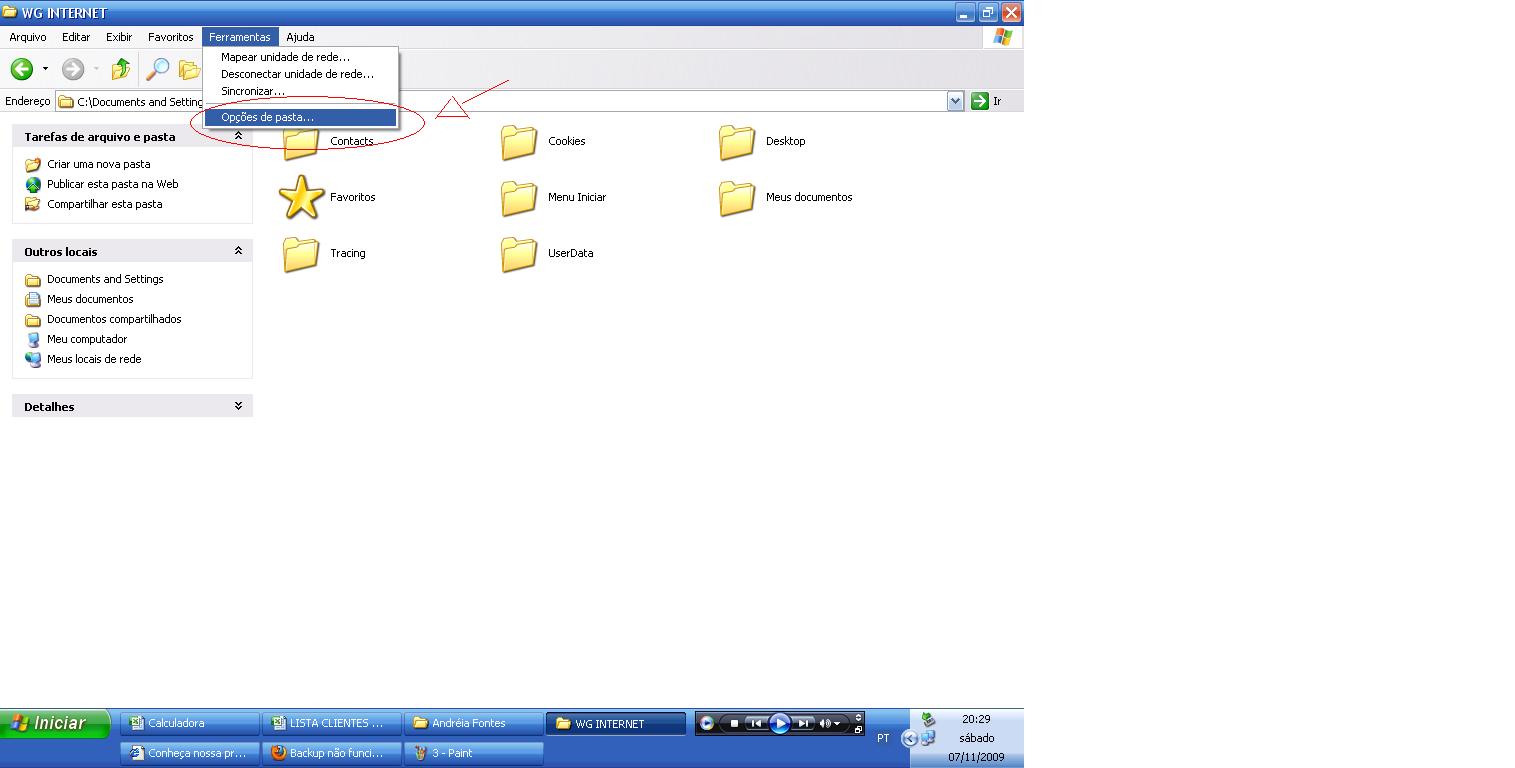Toggle the Folders pane toolbar button

[189, 69]
